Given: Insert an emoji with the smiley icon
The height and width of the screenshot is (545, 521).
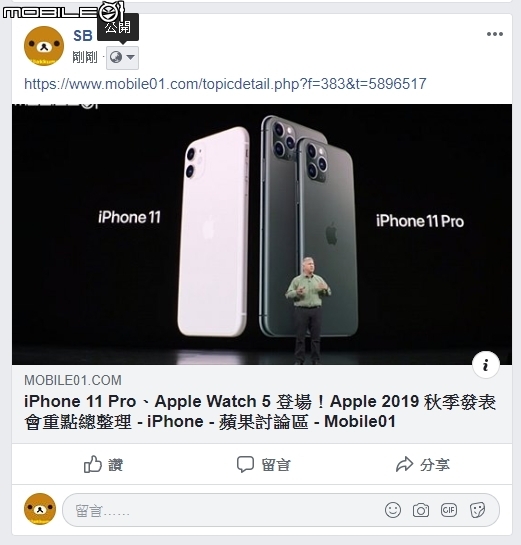Looking at the screenshot, I should point(393,510).
